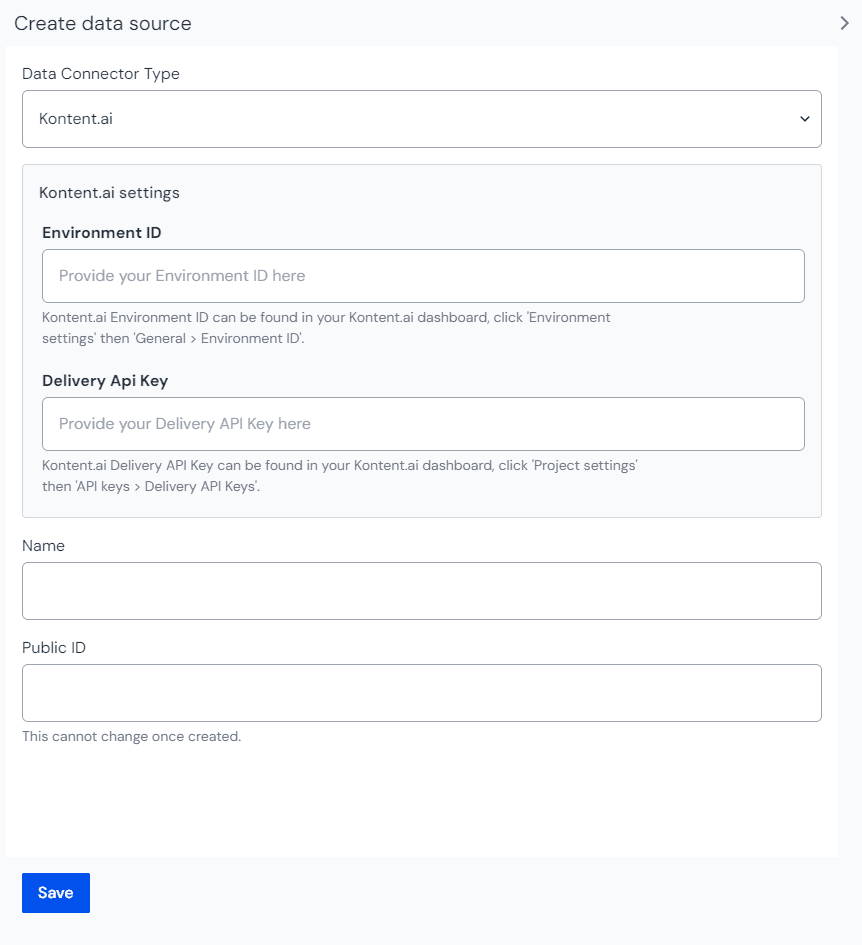Collapse the panel using the top-right chevron

(x=844, y=22)
